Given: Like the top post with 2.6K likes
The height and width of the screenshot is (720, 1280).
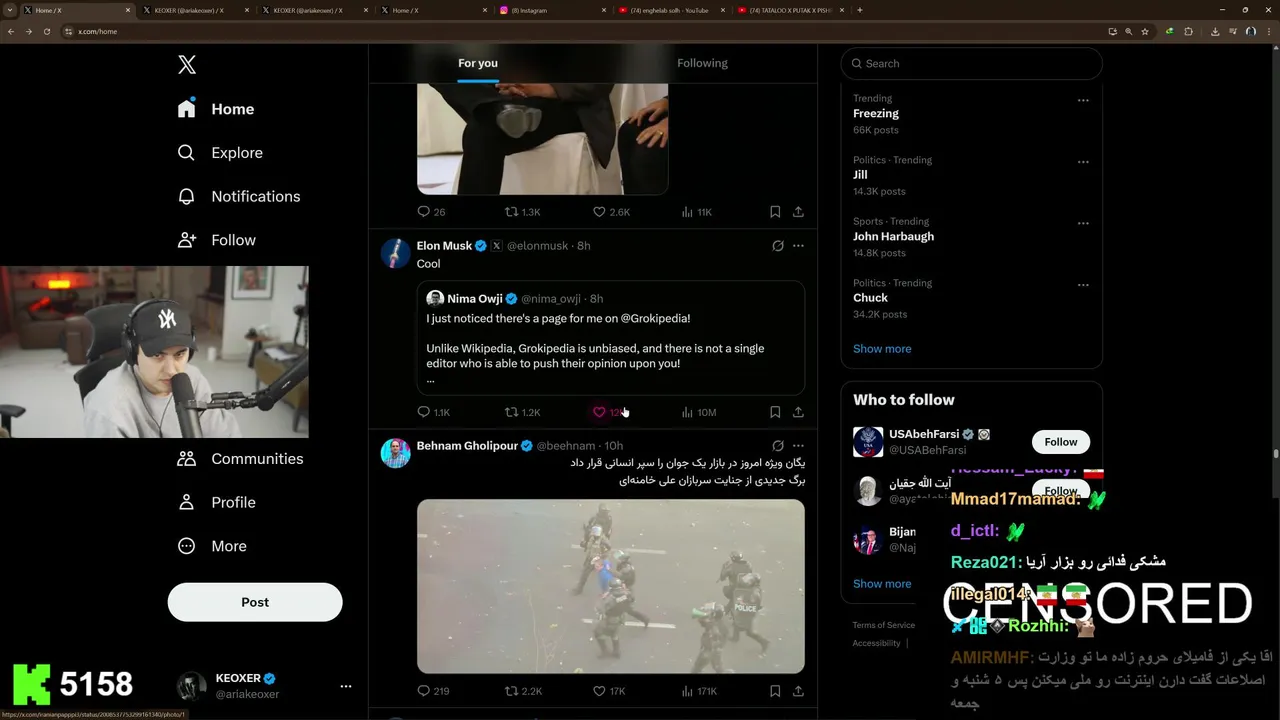Looking at the screenshot, I should click(611, 212).
